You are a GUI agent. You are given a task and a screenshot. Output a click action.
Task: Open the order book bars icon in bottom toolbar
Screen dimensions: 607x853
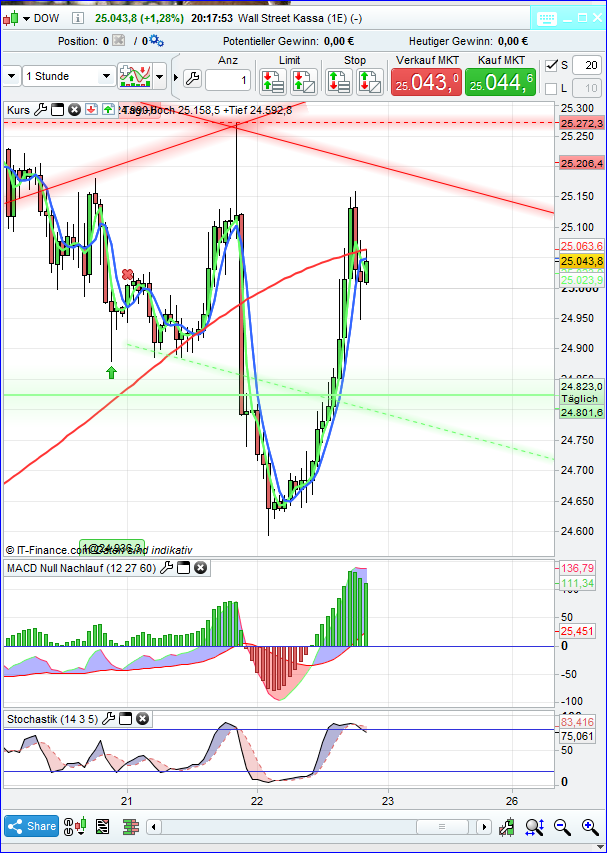(x=129, y=827)
